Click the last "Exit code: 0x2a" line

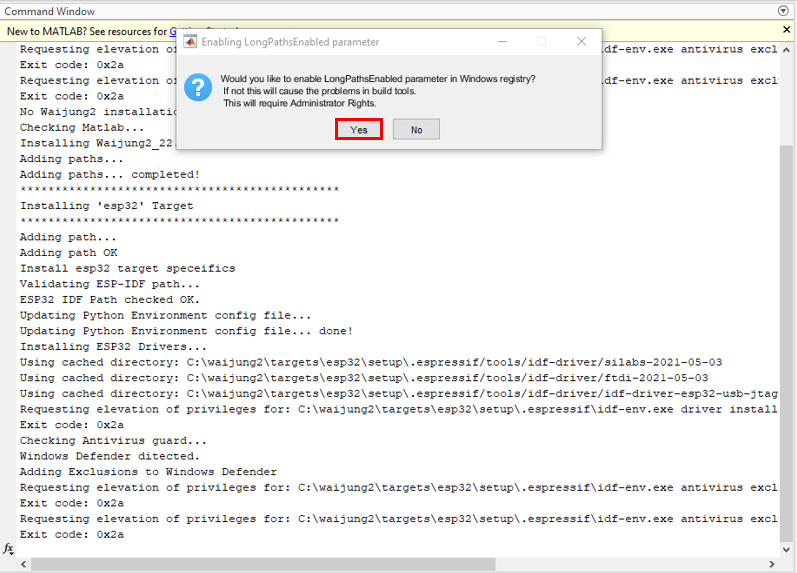click(x=72, y=534)
